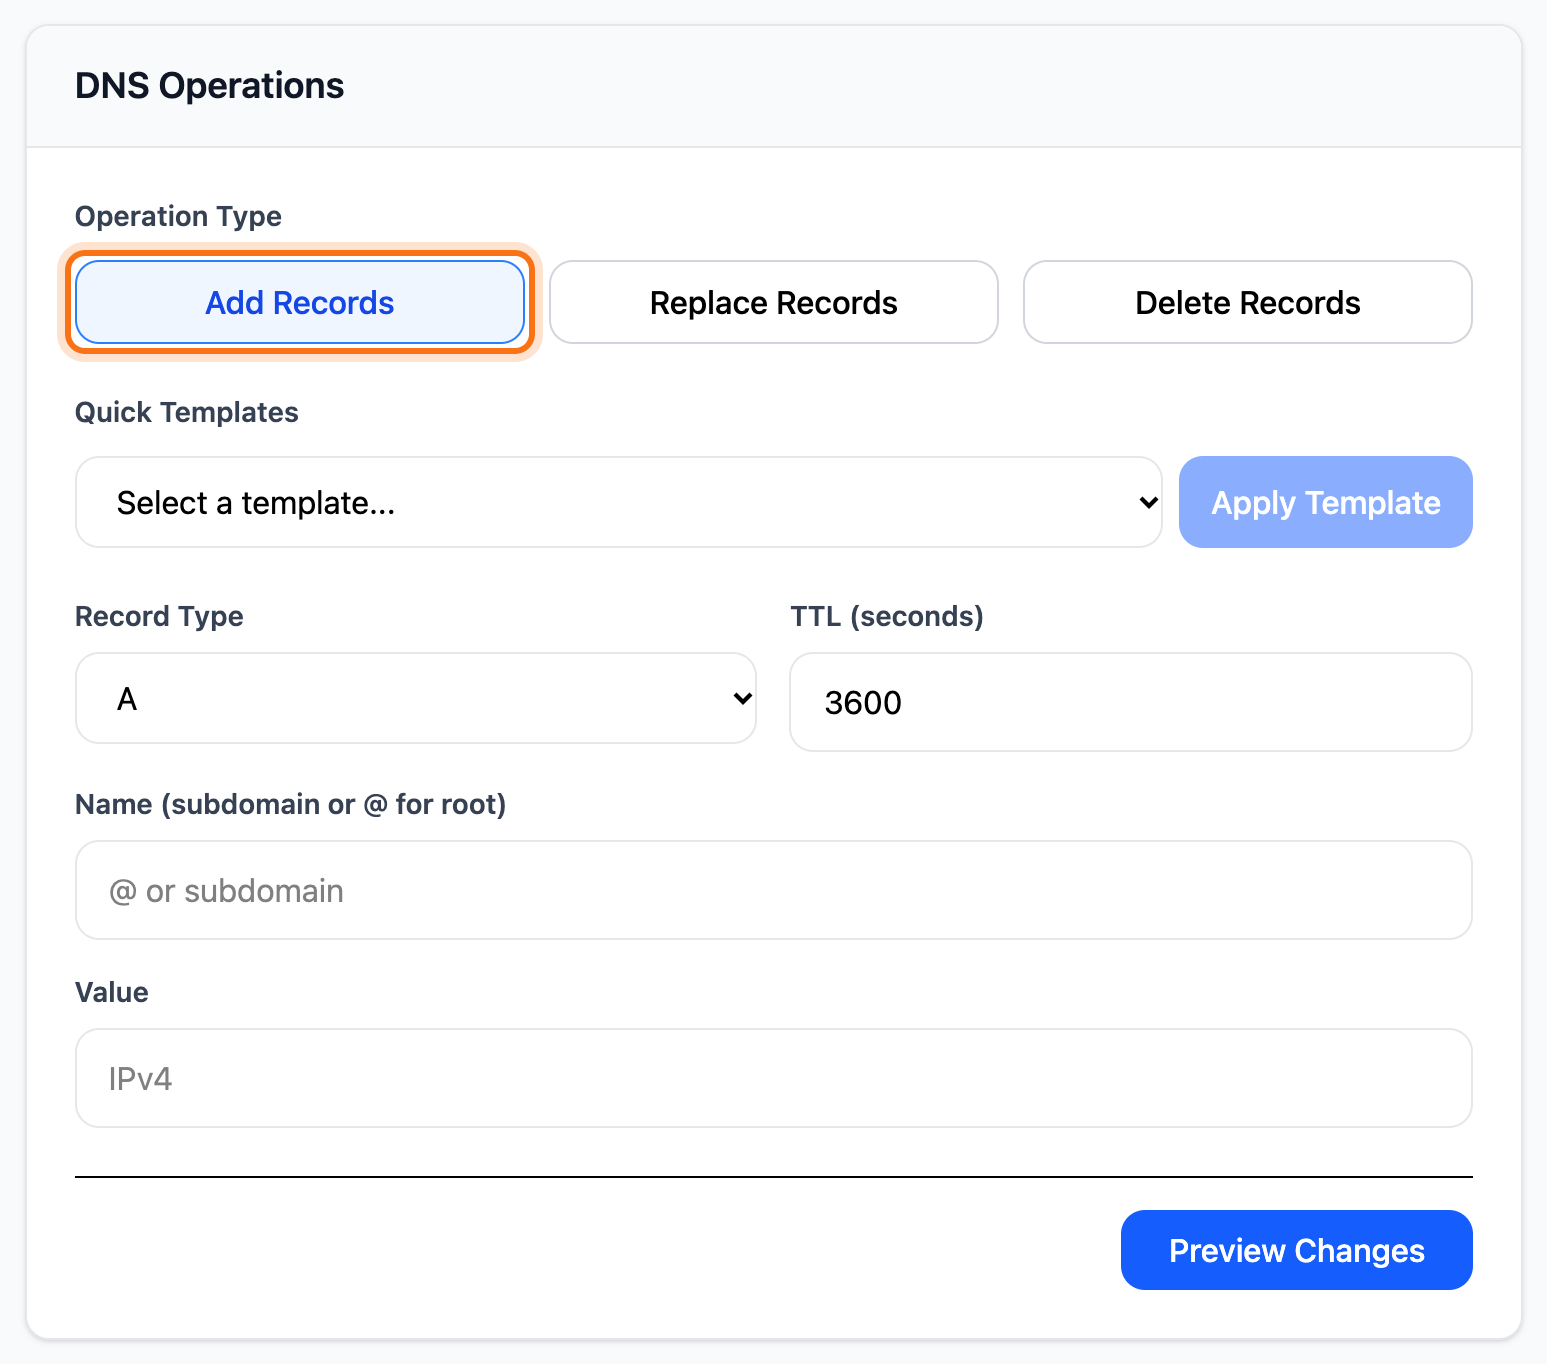The image size is (1547, 1364).
Task: Click the DNS Operations heading
Action: (x=210, y=86)
